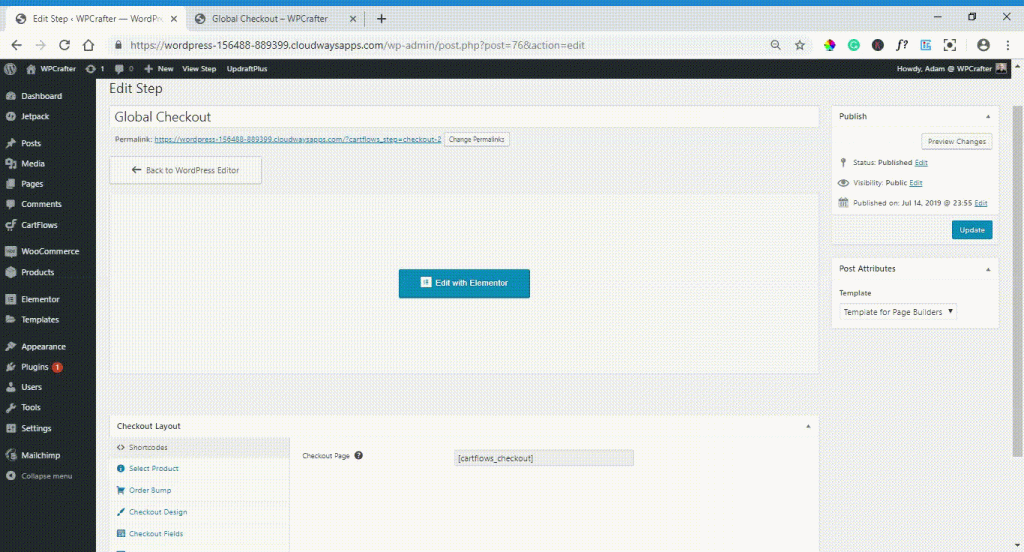Go back in browser history
Viewport: 1024px width, 552px height.
click(x=16, y=45)
